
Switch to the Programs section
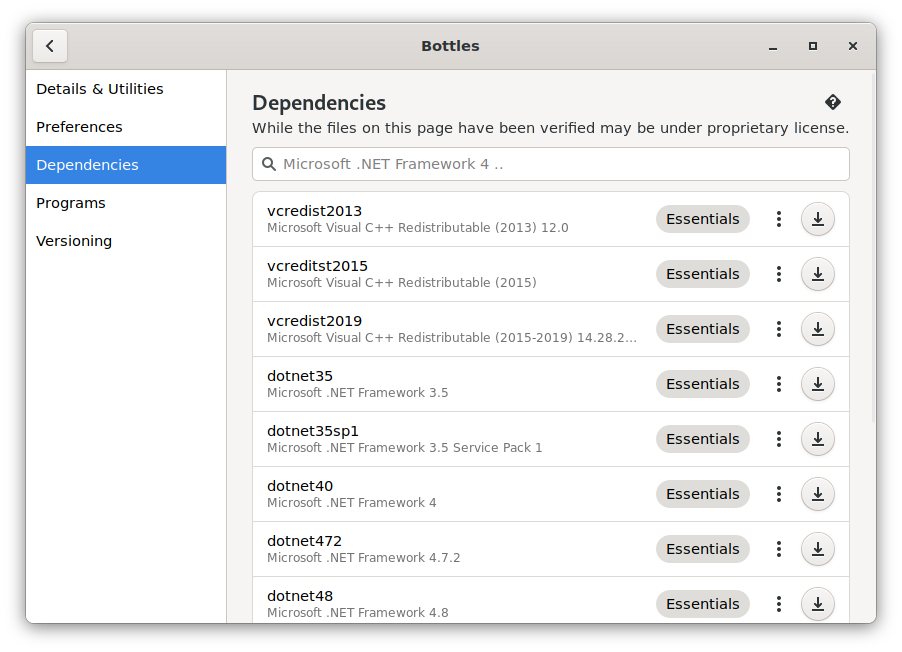pyautogui.click(x=71, y=202)
